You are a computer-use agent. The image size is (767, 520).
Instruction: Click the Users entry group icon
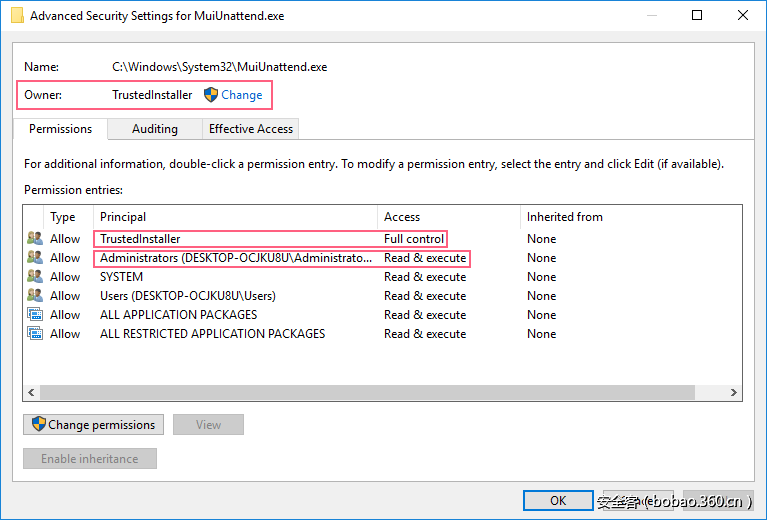click(35, 296)
